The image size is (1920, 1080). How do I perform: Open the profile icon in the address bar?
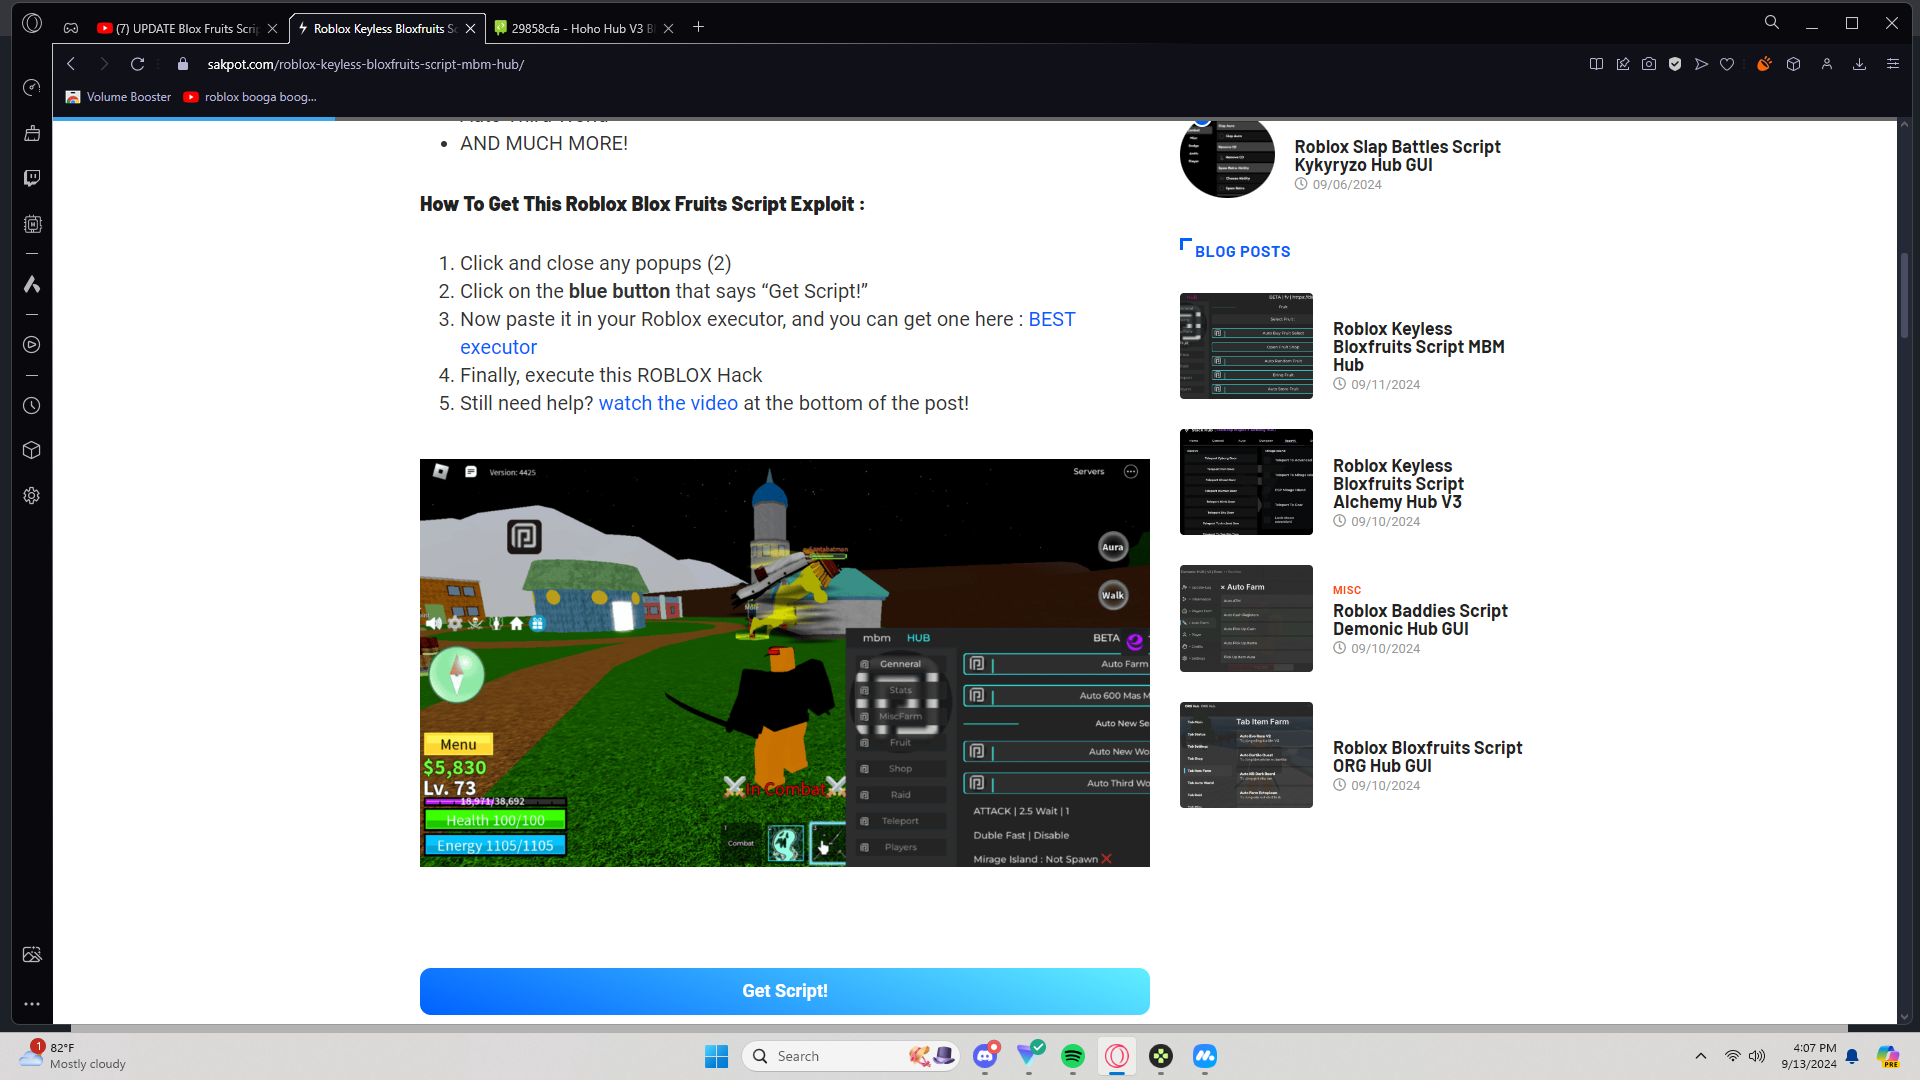[x=1827, y=64]
